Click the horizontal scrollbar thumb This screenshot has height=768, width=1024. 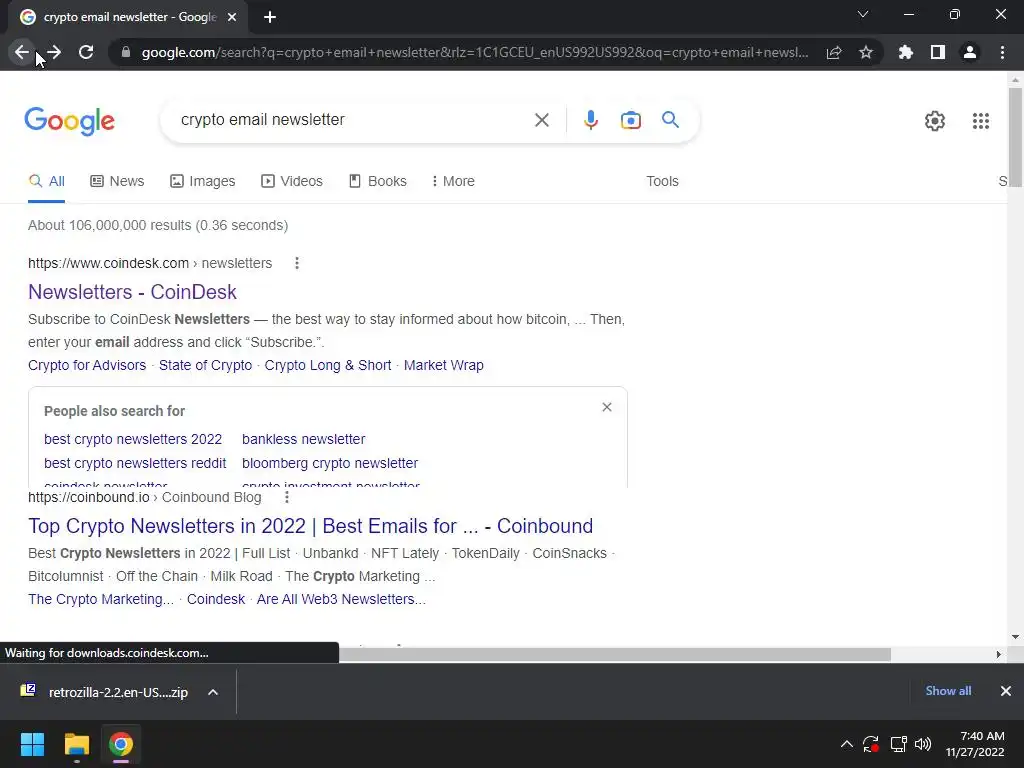(x=614, y=654)
